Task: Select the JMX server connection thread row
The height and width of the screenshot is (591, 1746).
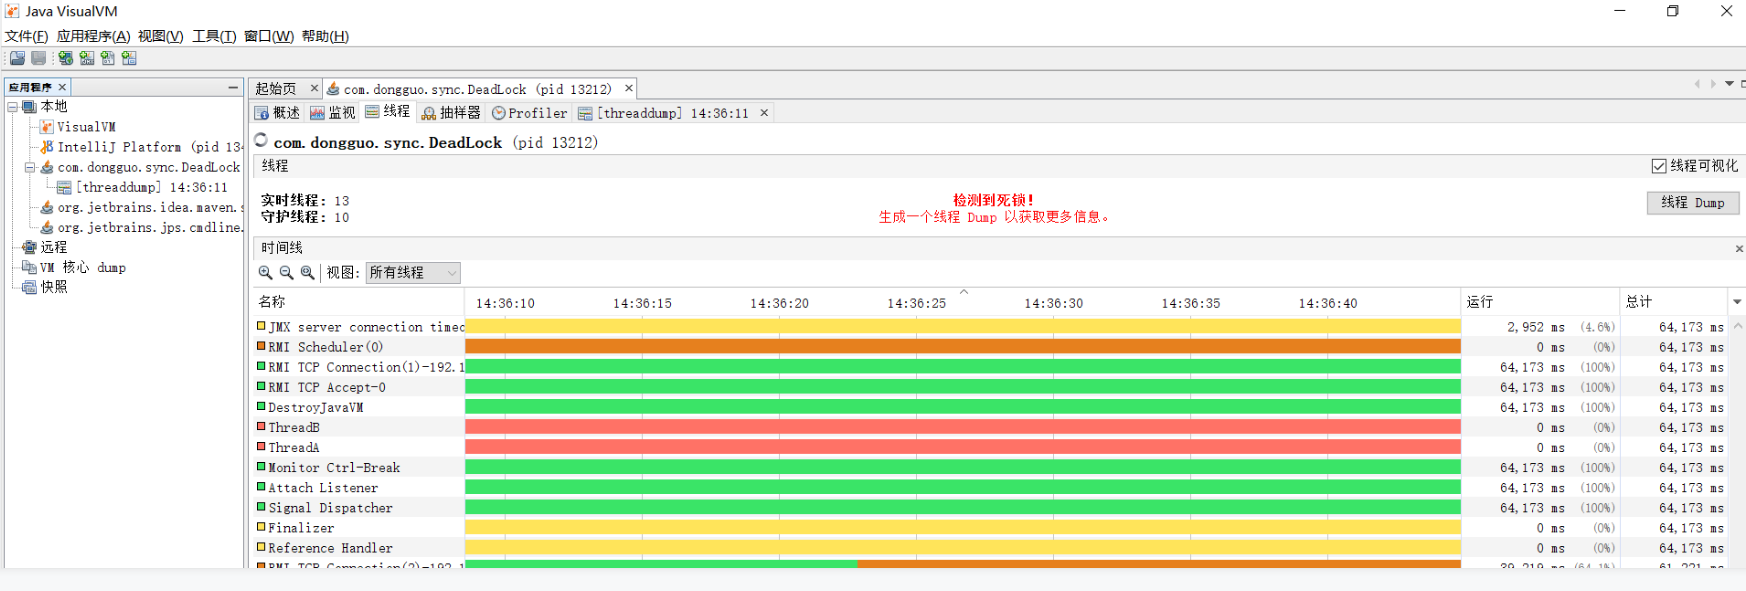Action: coord(991,327)
